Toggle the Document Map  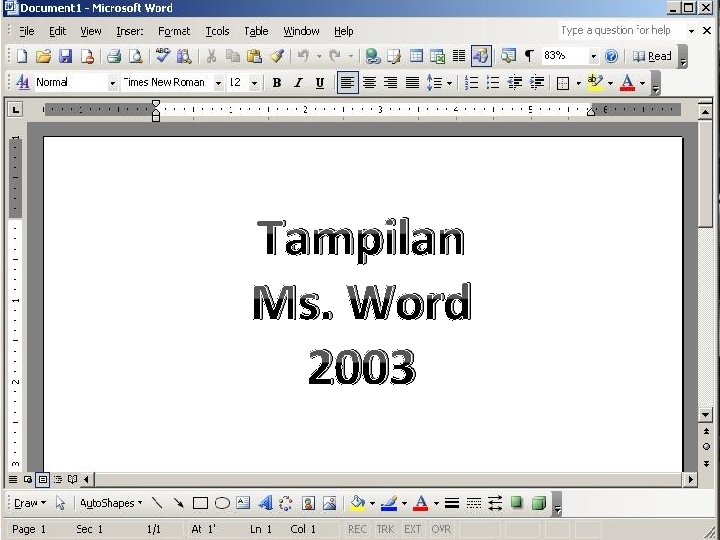[x=508, y=56]
